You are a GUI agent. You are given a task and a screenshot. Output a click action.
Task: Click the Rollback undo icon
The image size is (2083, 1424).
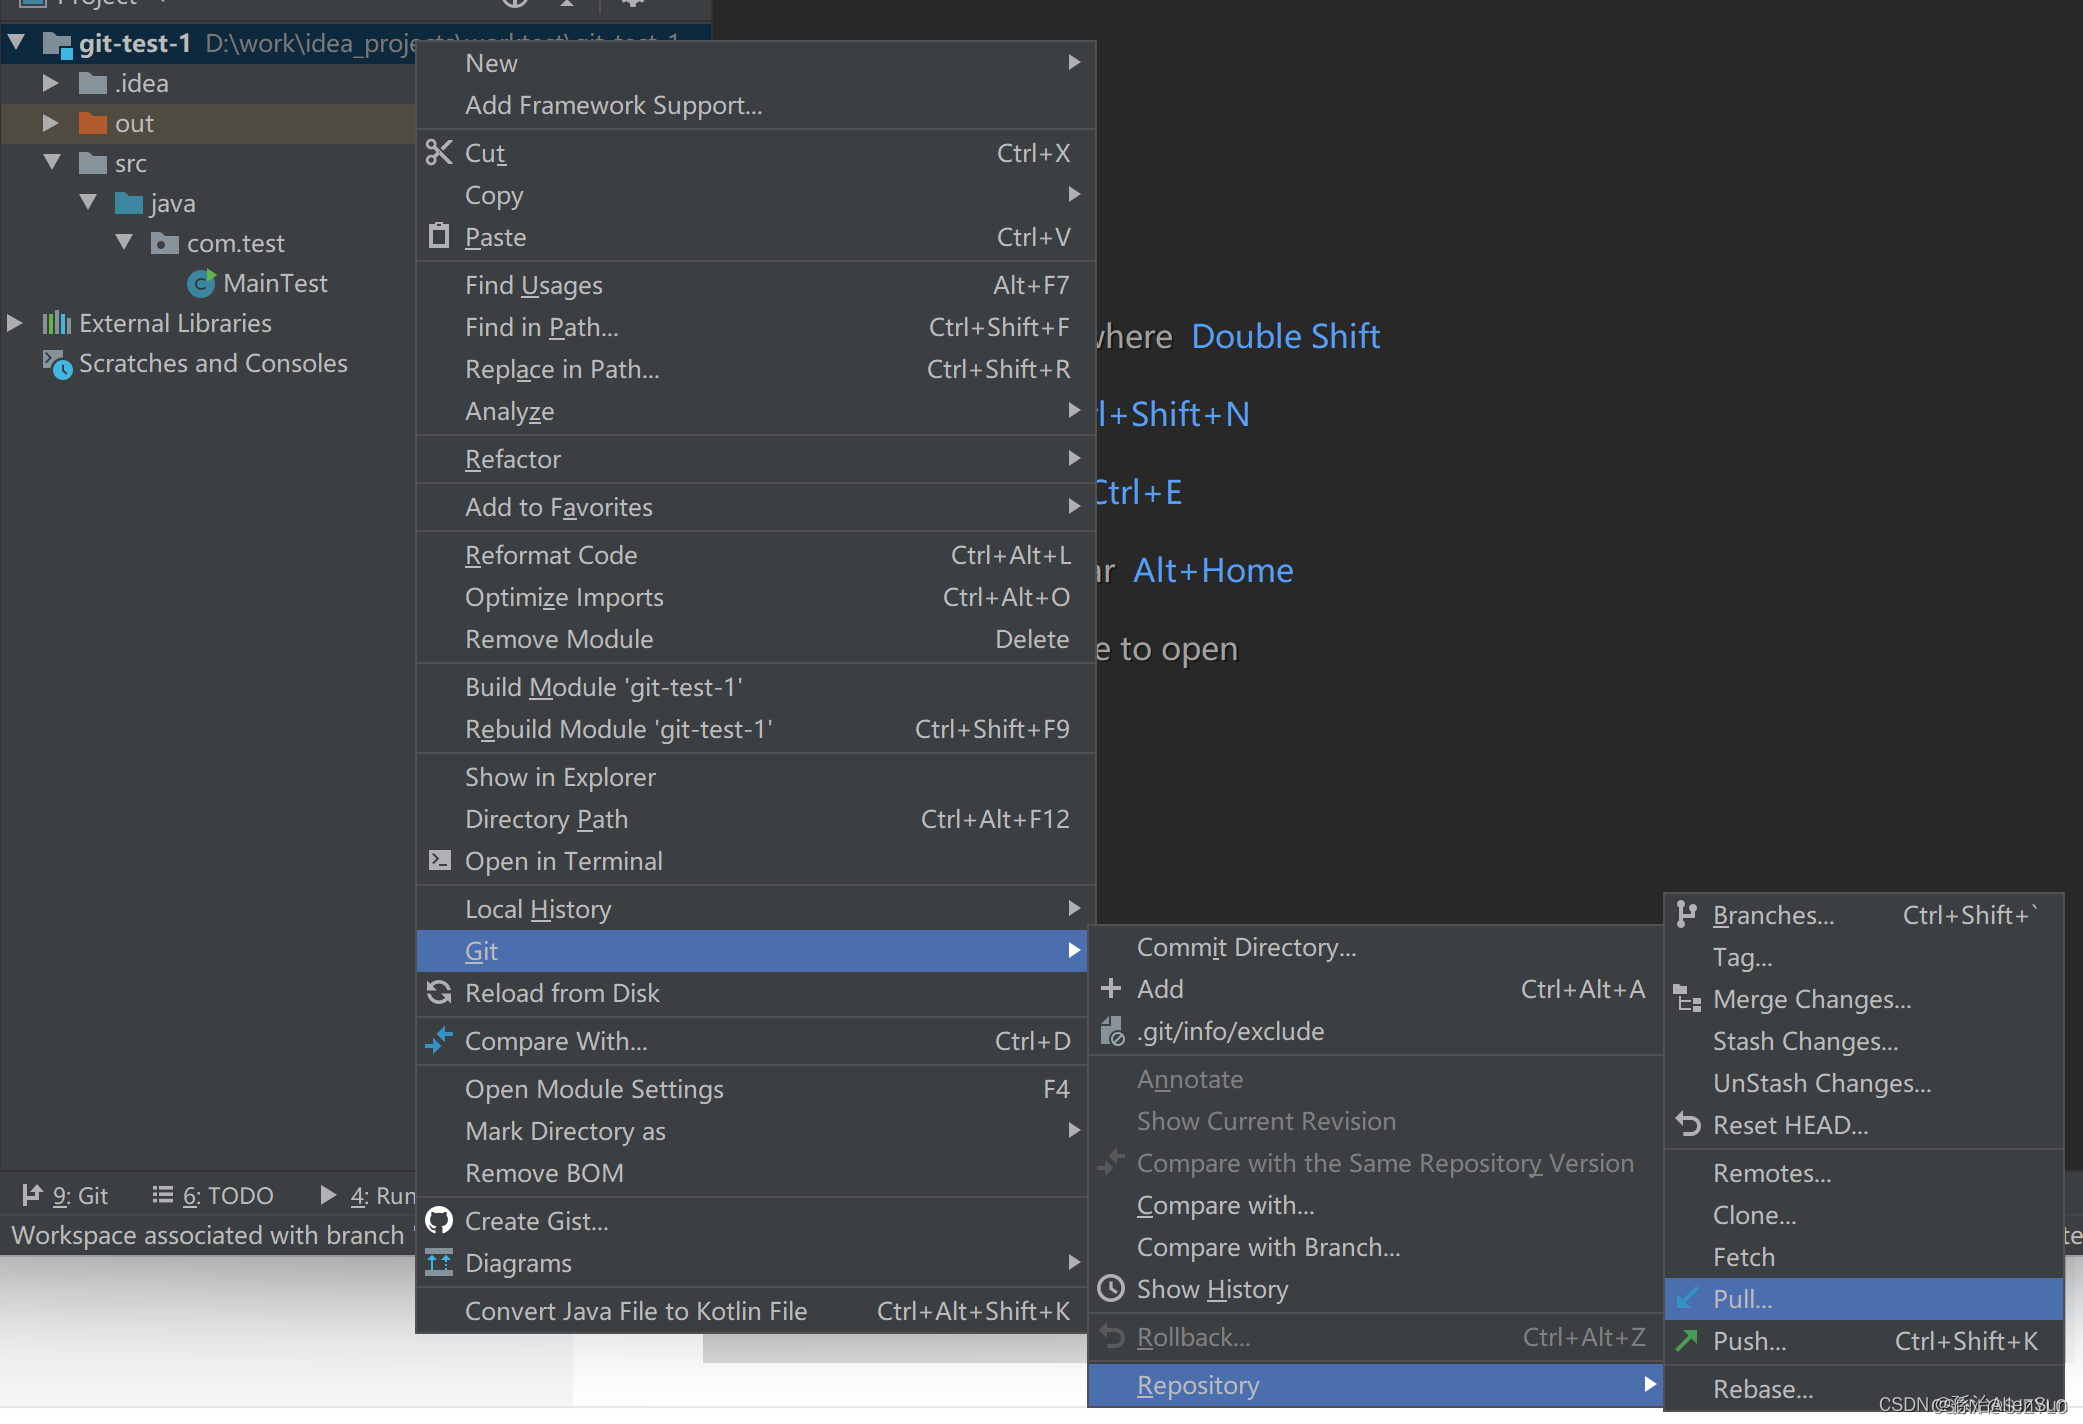[x=1112, y=1336]
